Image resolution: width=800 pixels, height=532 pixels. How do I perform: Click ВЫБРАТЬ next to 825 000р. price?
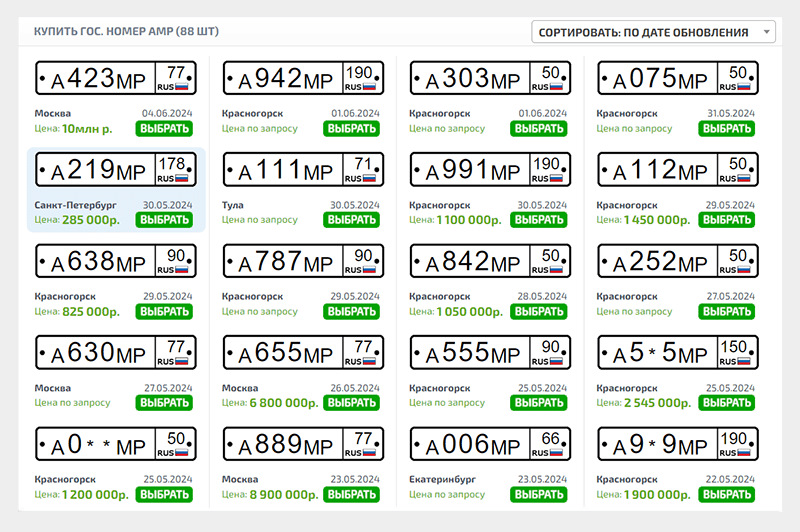coord(164,312)
